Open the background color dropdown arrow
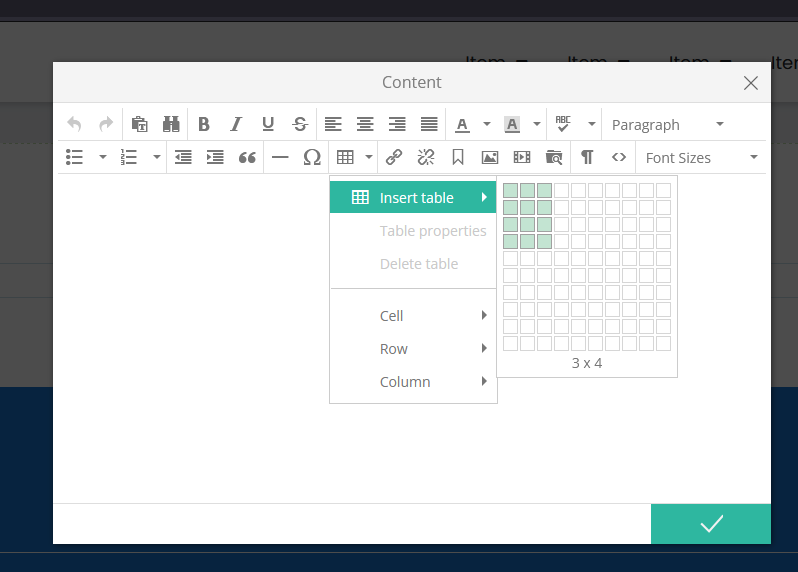The width and height of the screenshot is (798, 572). (x=537, y=124)
